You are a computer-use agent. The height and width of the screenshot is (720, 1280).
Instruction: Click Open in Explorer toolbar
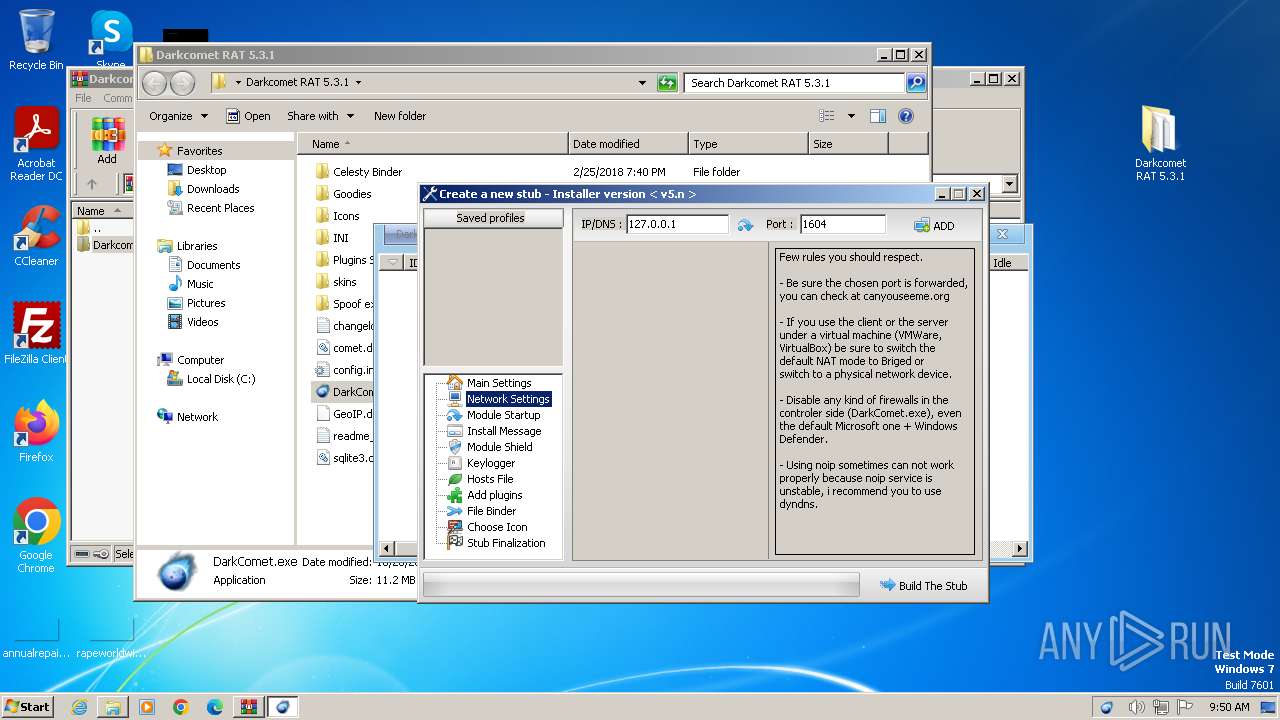tap(248, 116)
